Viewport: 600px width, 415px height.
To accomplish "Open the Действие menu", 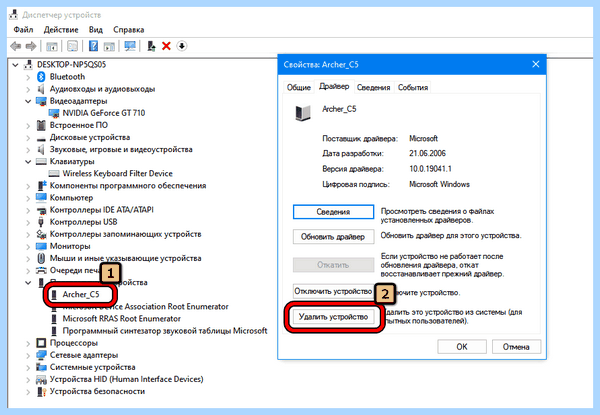I will 61,30.
